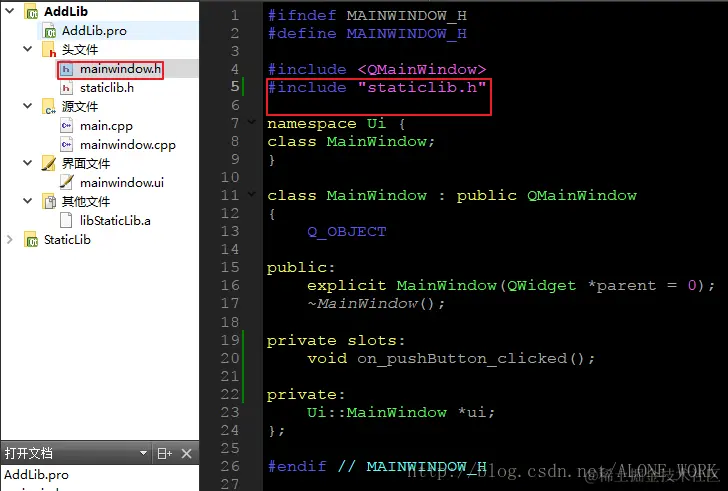Open main.cpp from the tree

click(106, 126)
